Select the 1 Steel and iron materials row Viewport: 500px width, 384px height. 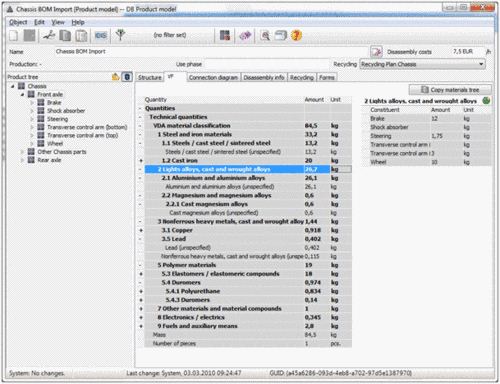pos(248,134)
